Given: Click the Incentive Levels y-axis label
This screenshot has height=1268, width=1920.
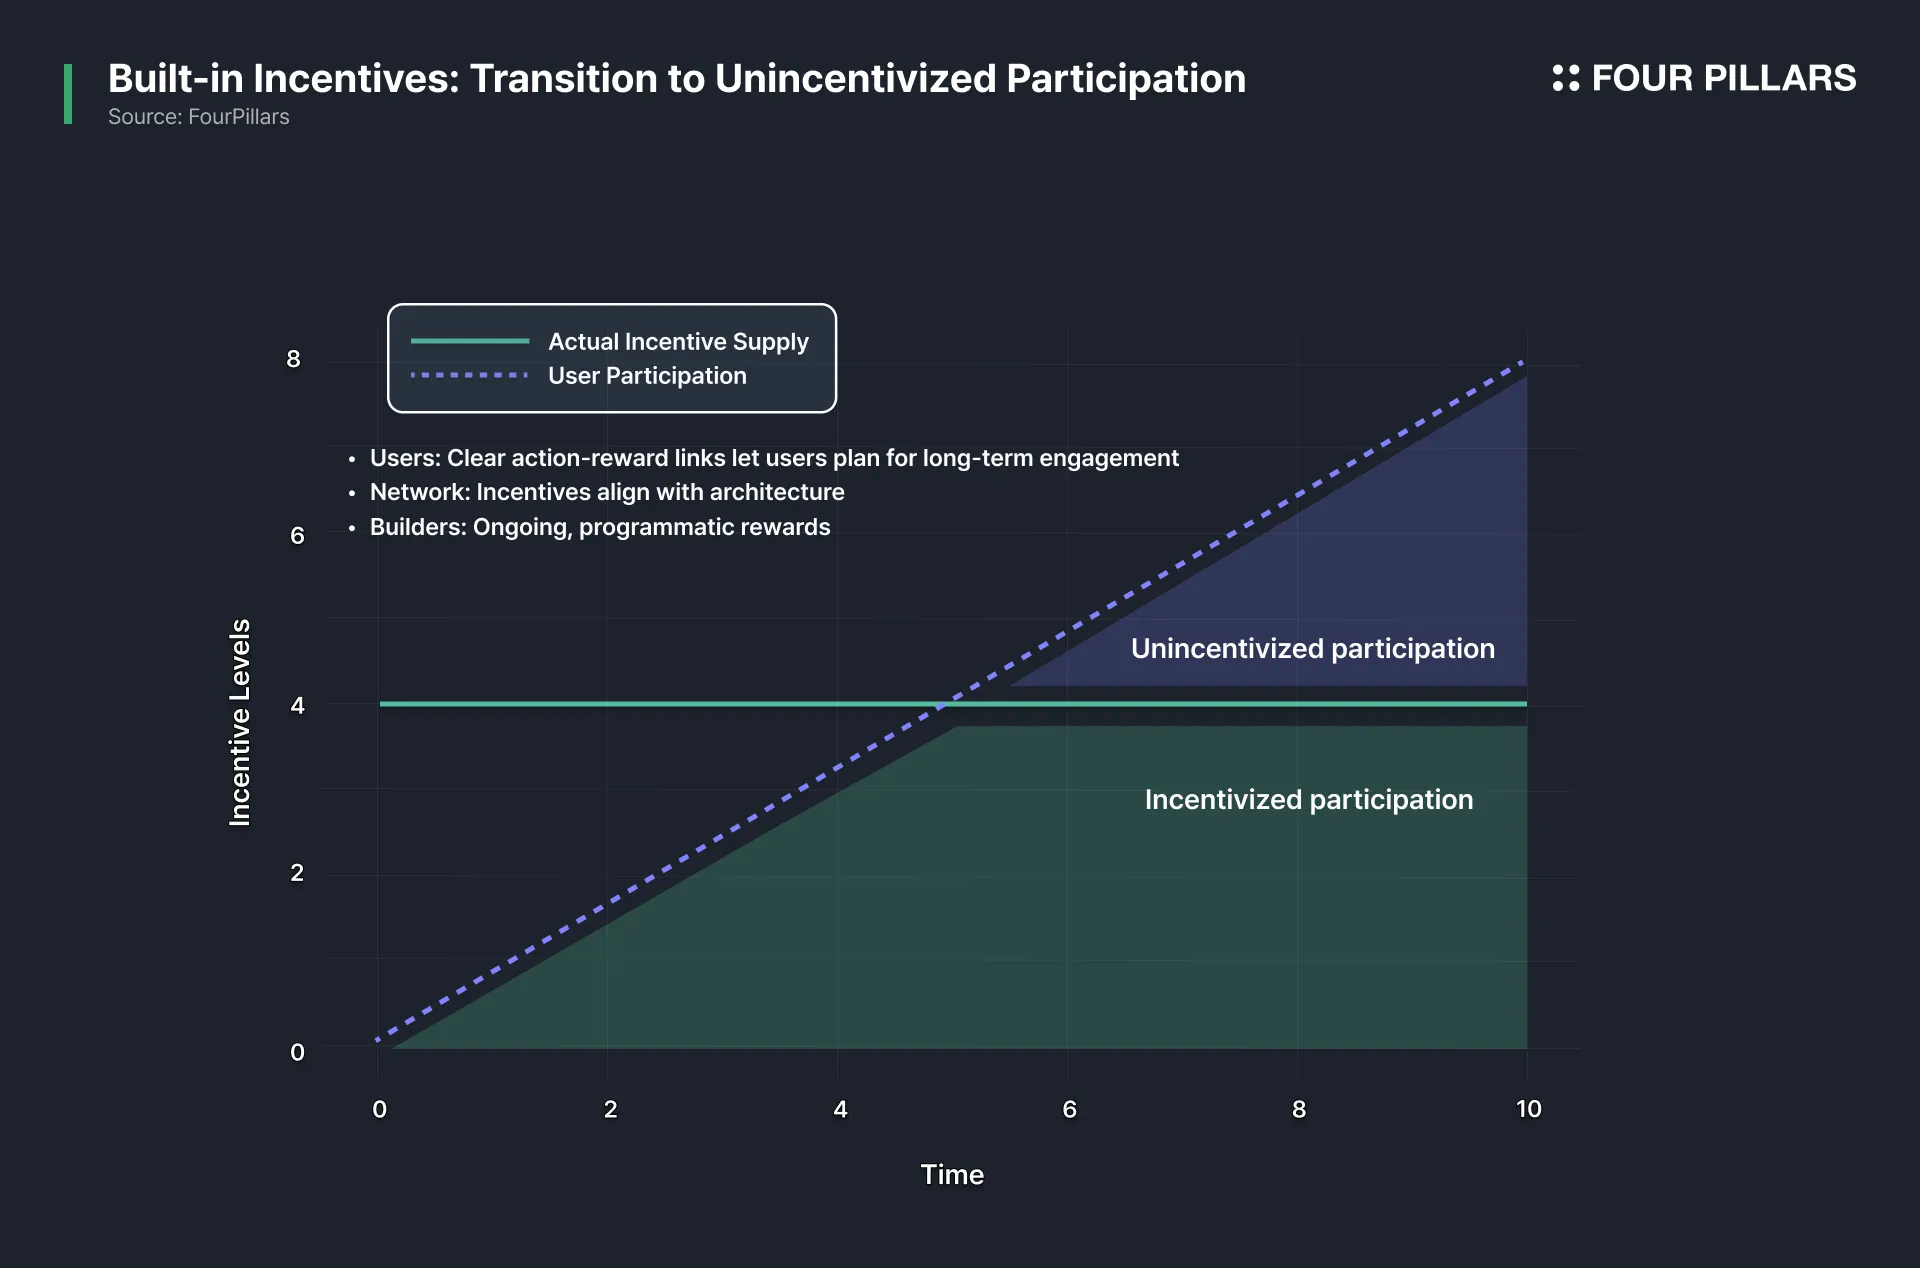Looking at the screenshot, I should click(x=240, y=722).
